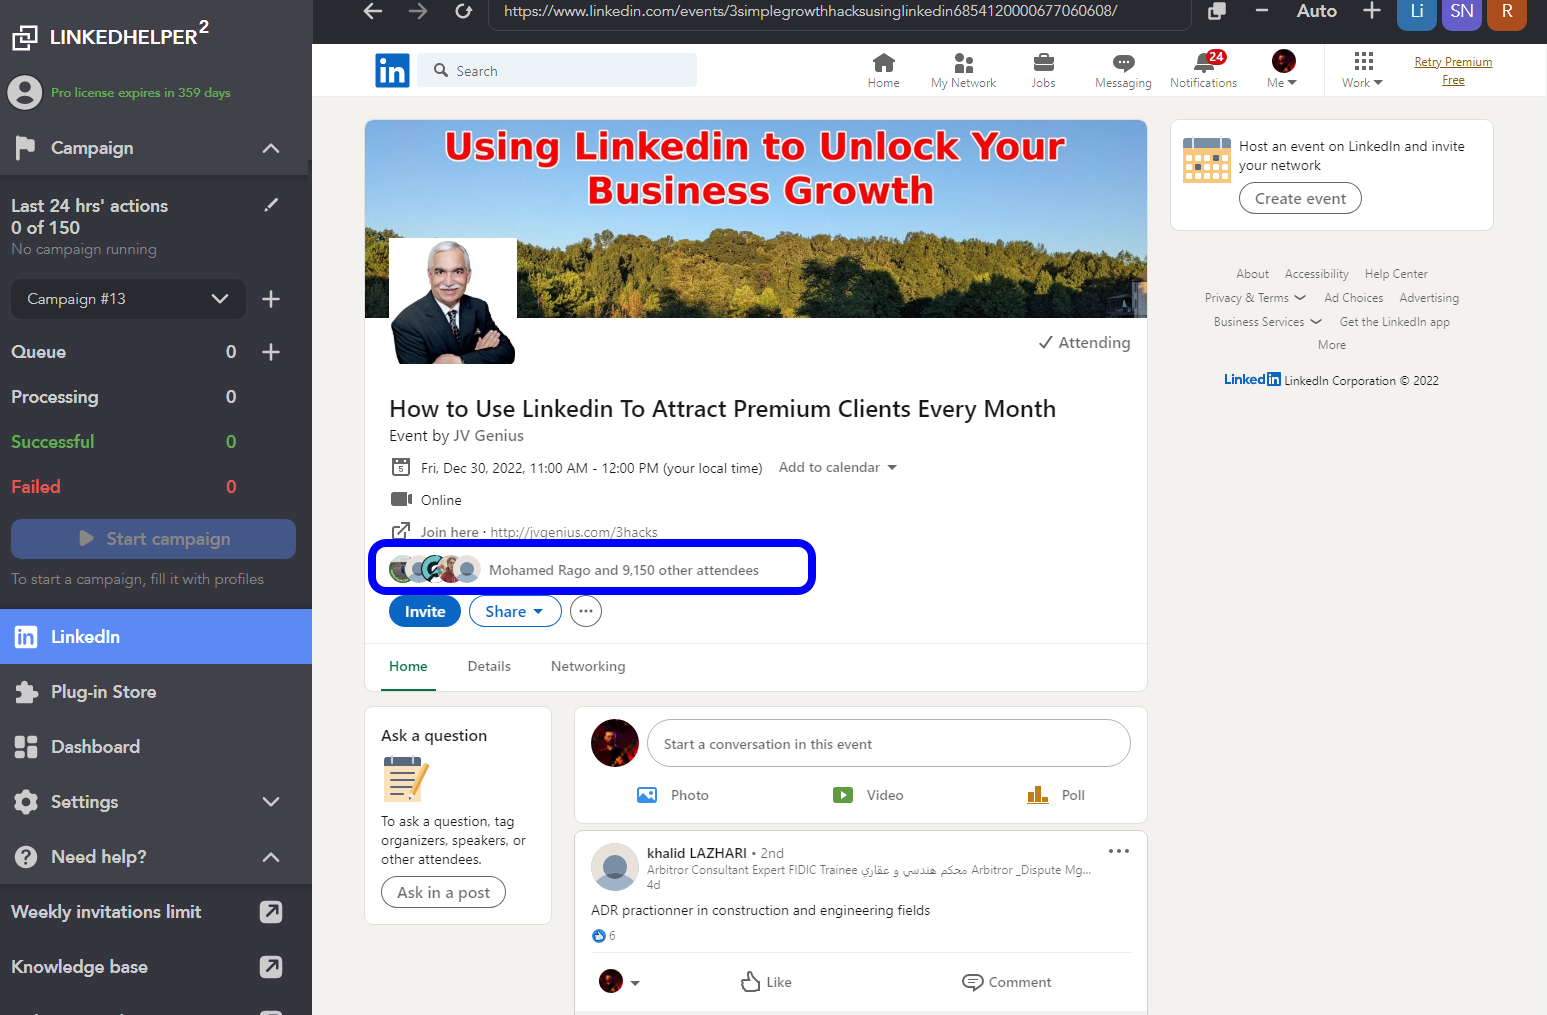Click the Invite button
The height and width of the screenshot is (1015, 1547).
(425, 611)
